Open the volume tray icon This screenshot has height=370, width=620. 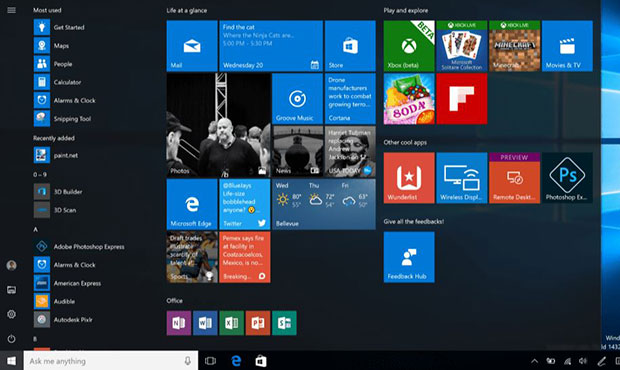click(583, 361)
